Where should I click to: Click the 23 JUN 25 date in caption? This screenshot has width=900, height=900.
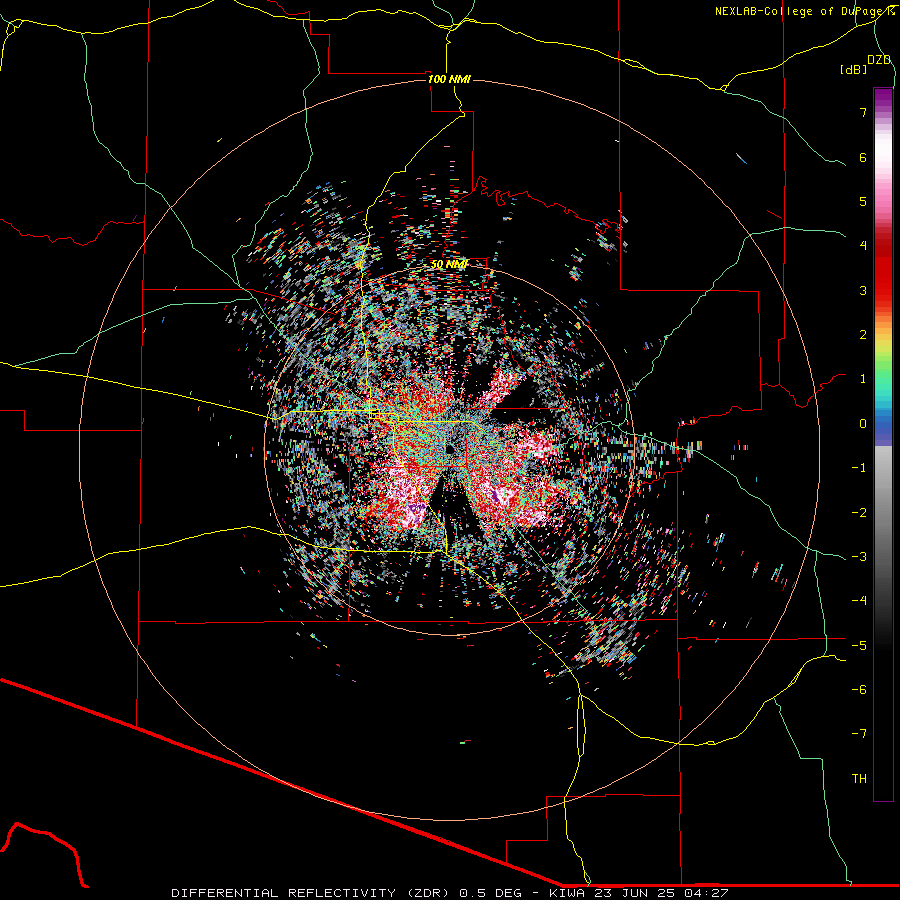click(x=634, y=893)
